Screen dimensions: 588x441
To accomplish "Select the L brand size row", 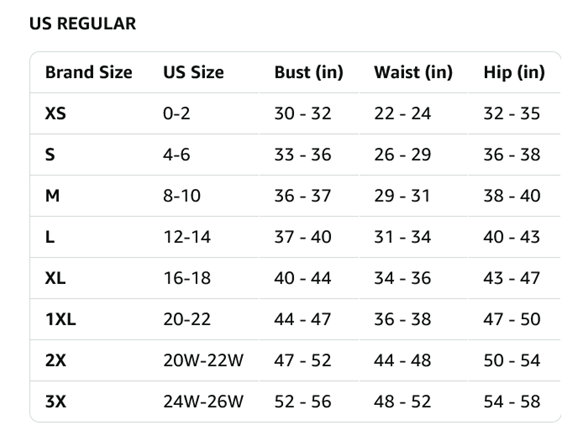I will 295,237.
